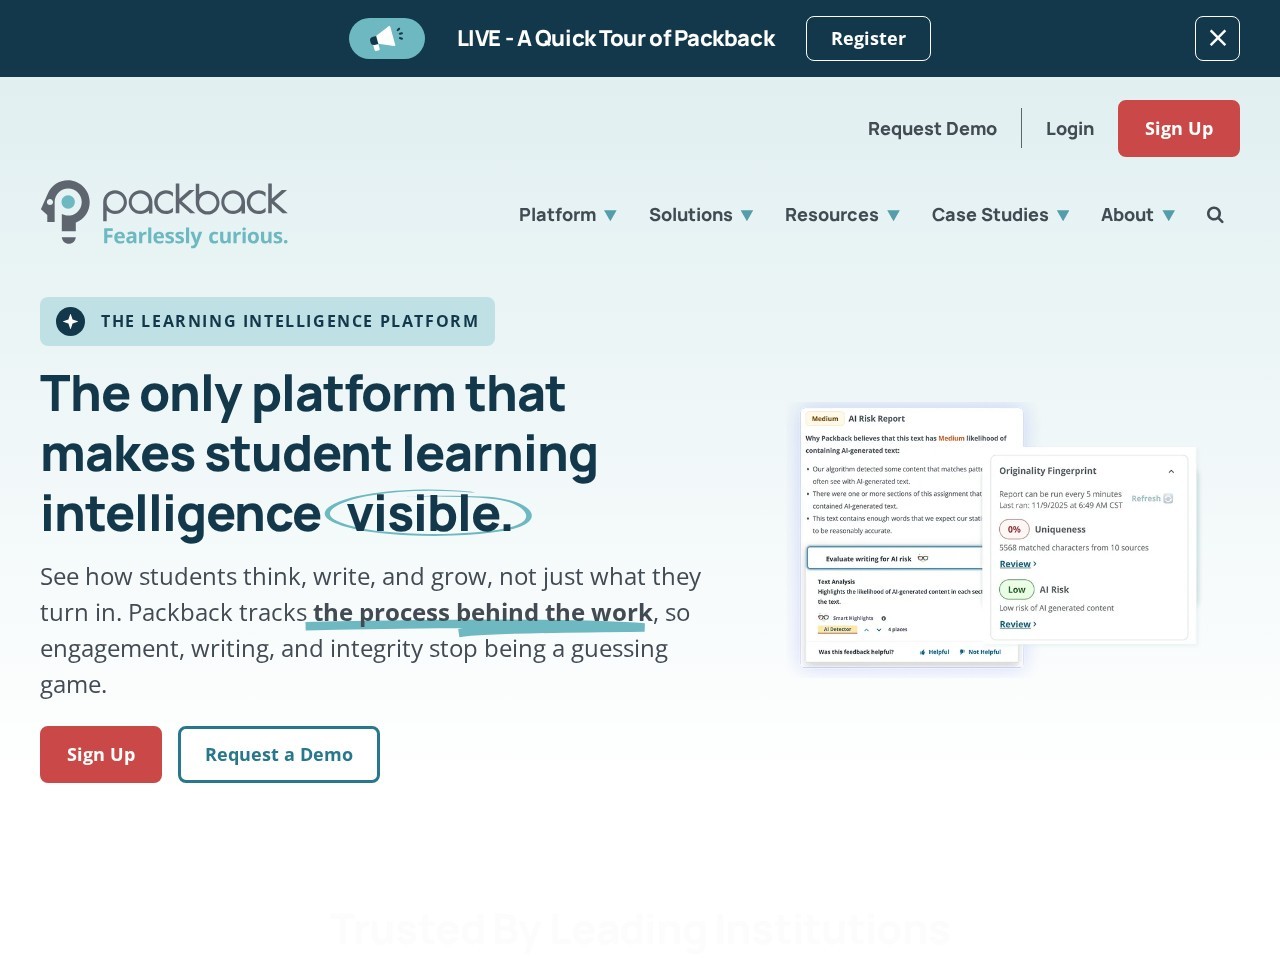Screen dimensions: 1280x960
Task: Click the 0% Uniqueness badge
Action: 1014,529
